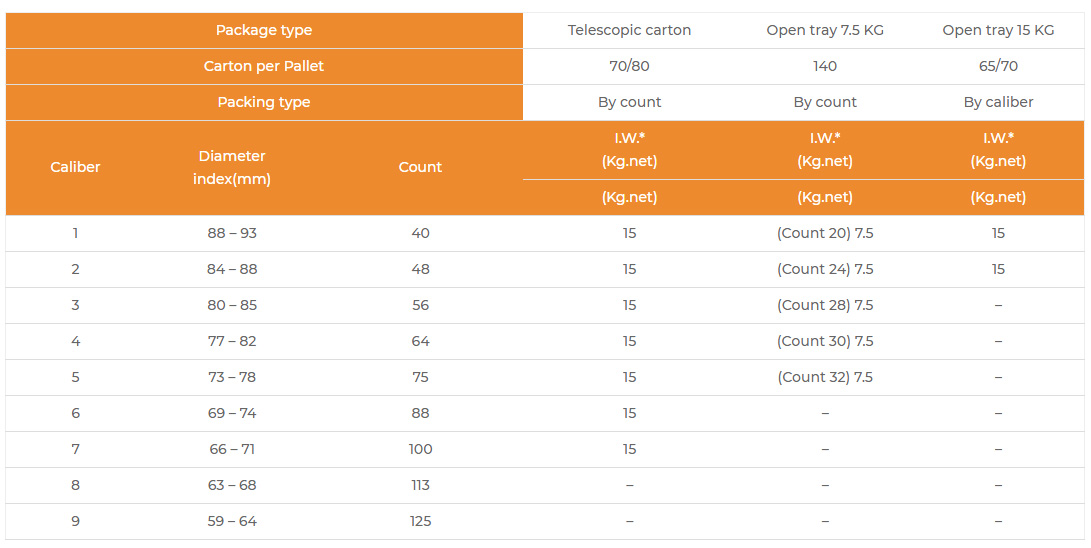Viewport: 1091px width, 548px height.
Task: Click the Open tray 15 KG heading
Action: click(x=998, y=30)
